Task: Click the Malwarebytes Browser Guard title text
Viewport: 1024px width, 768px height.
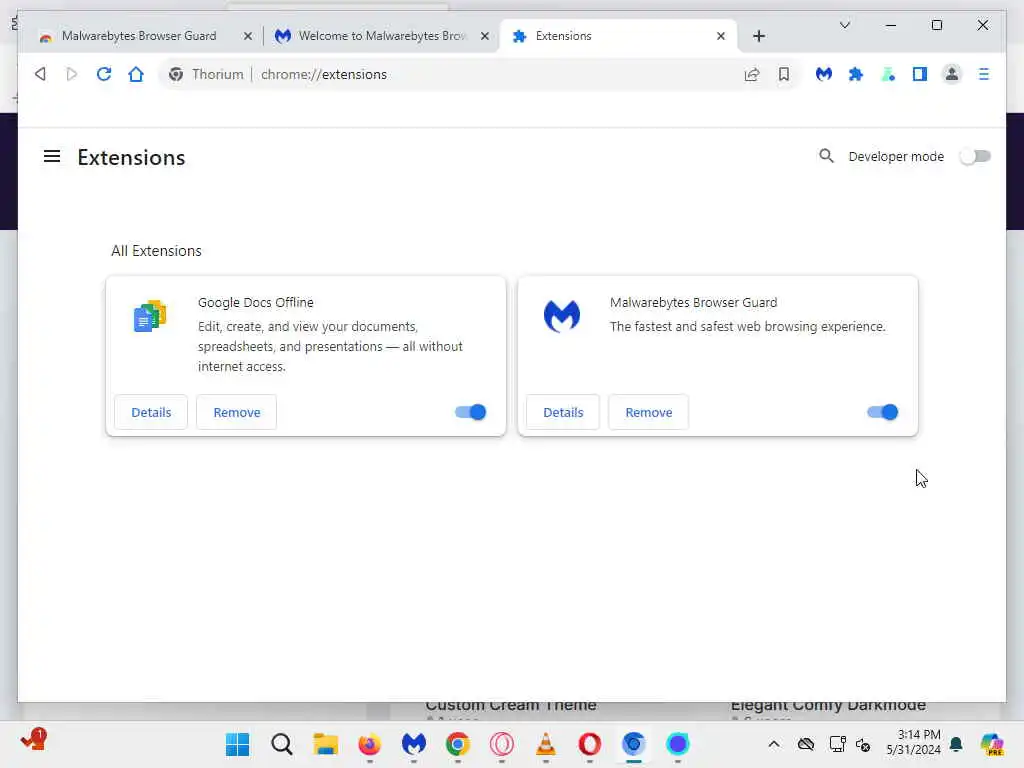Action: (x=694, y=302)
